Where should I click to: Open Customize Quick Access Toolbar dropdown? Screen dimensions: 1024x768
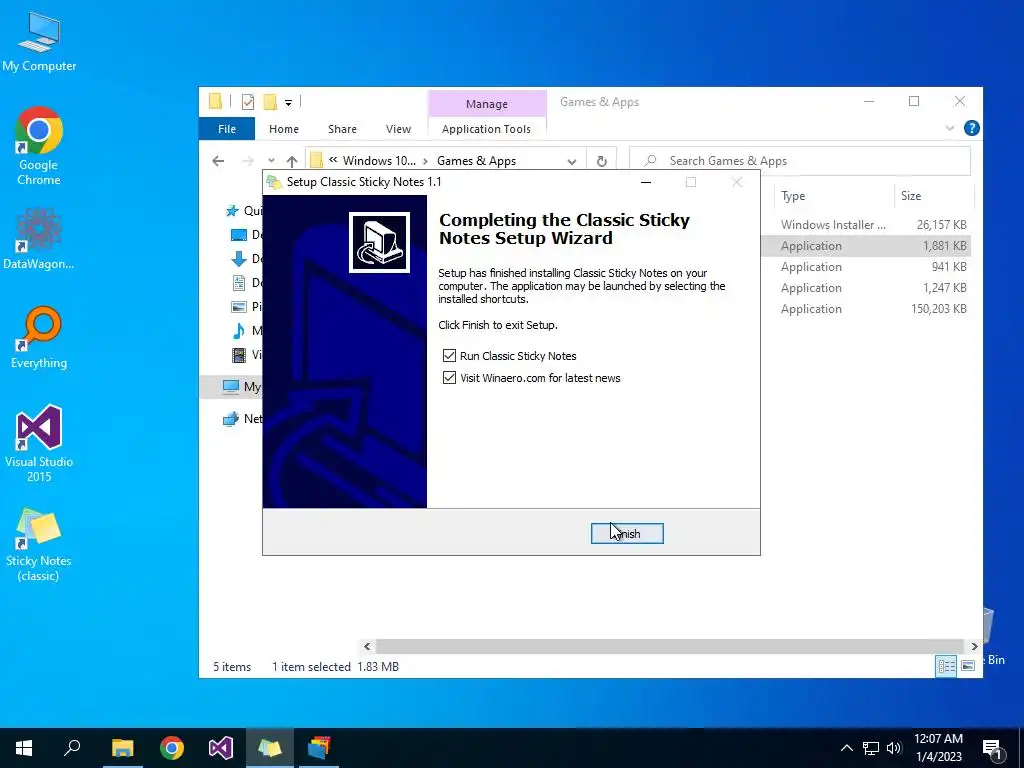coord(288,103)
